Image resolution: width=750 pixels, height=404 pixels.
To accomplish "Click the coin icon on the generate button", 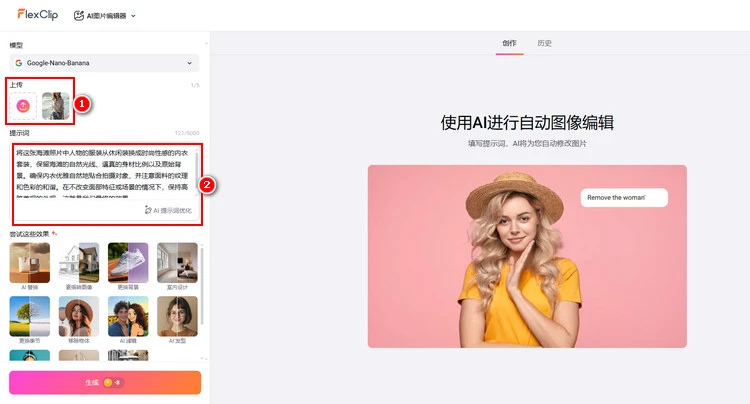I will pos(108,382).
